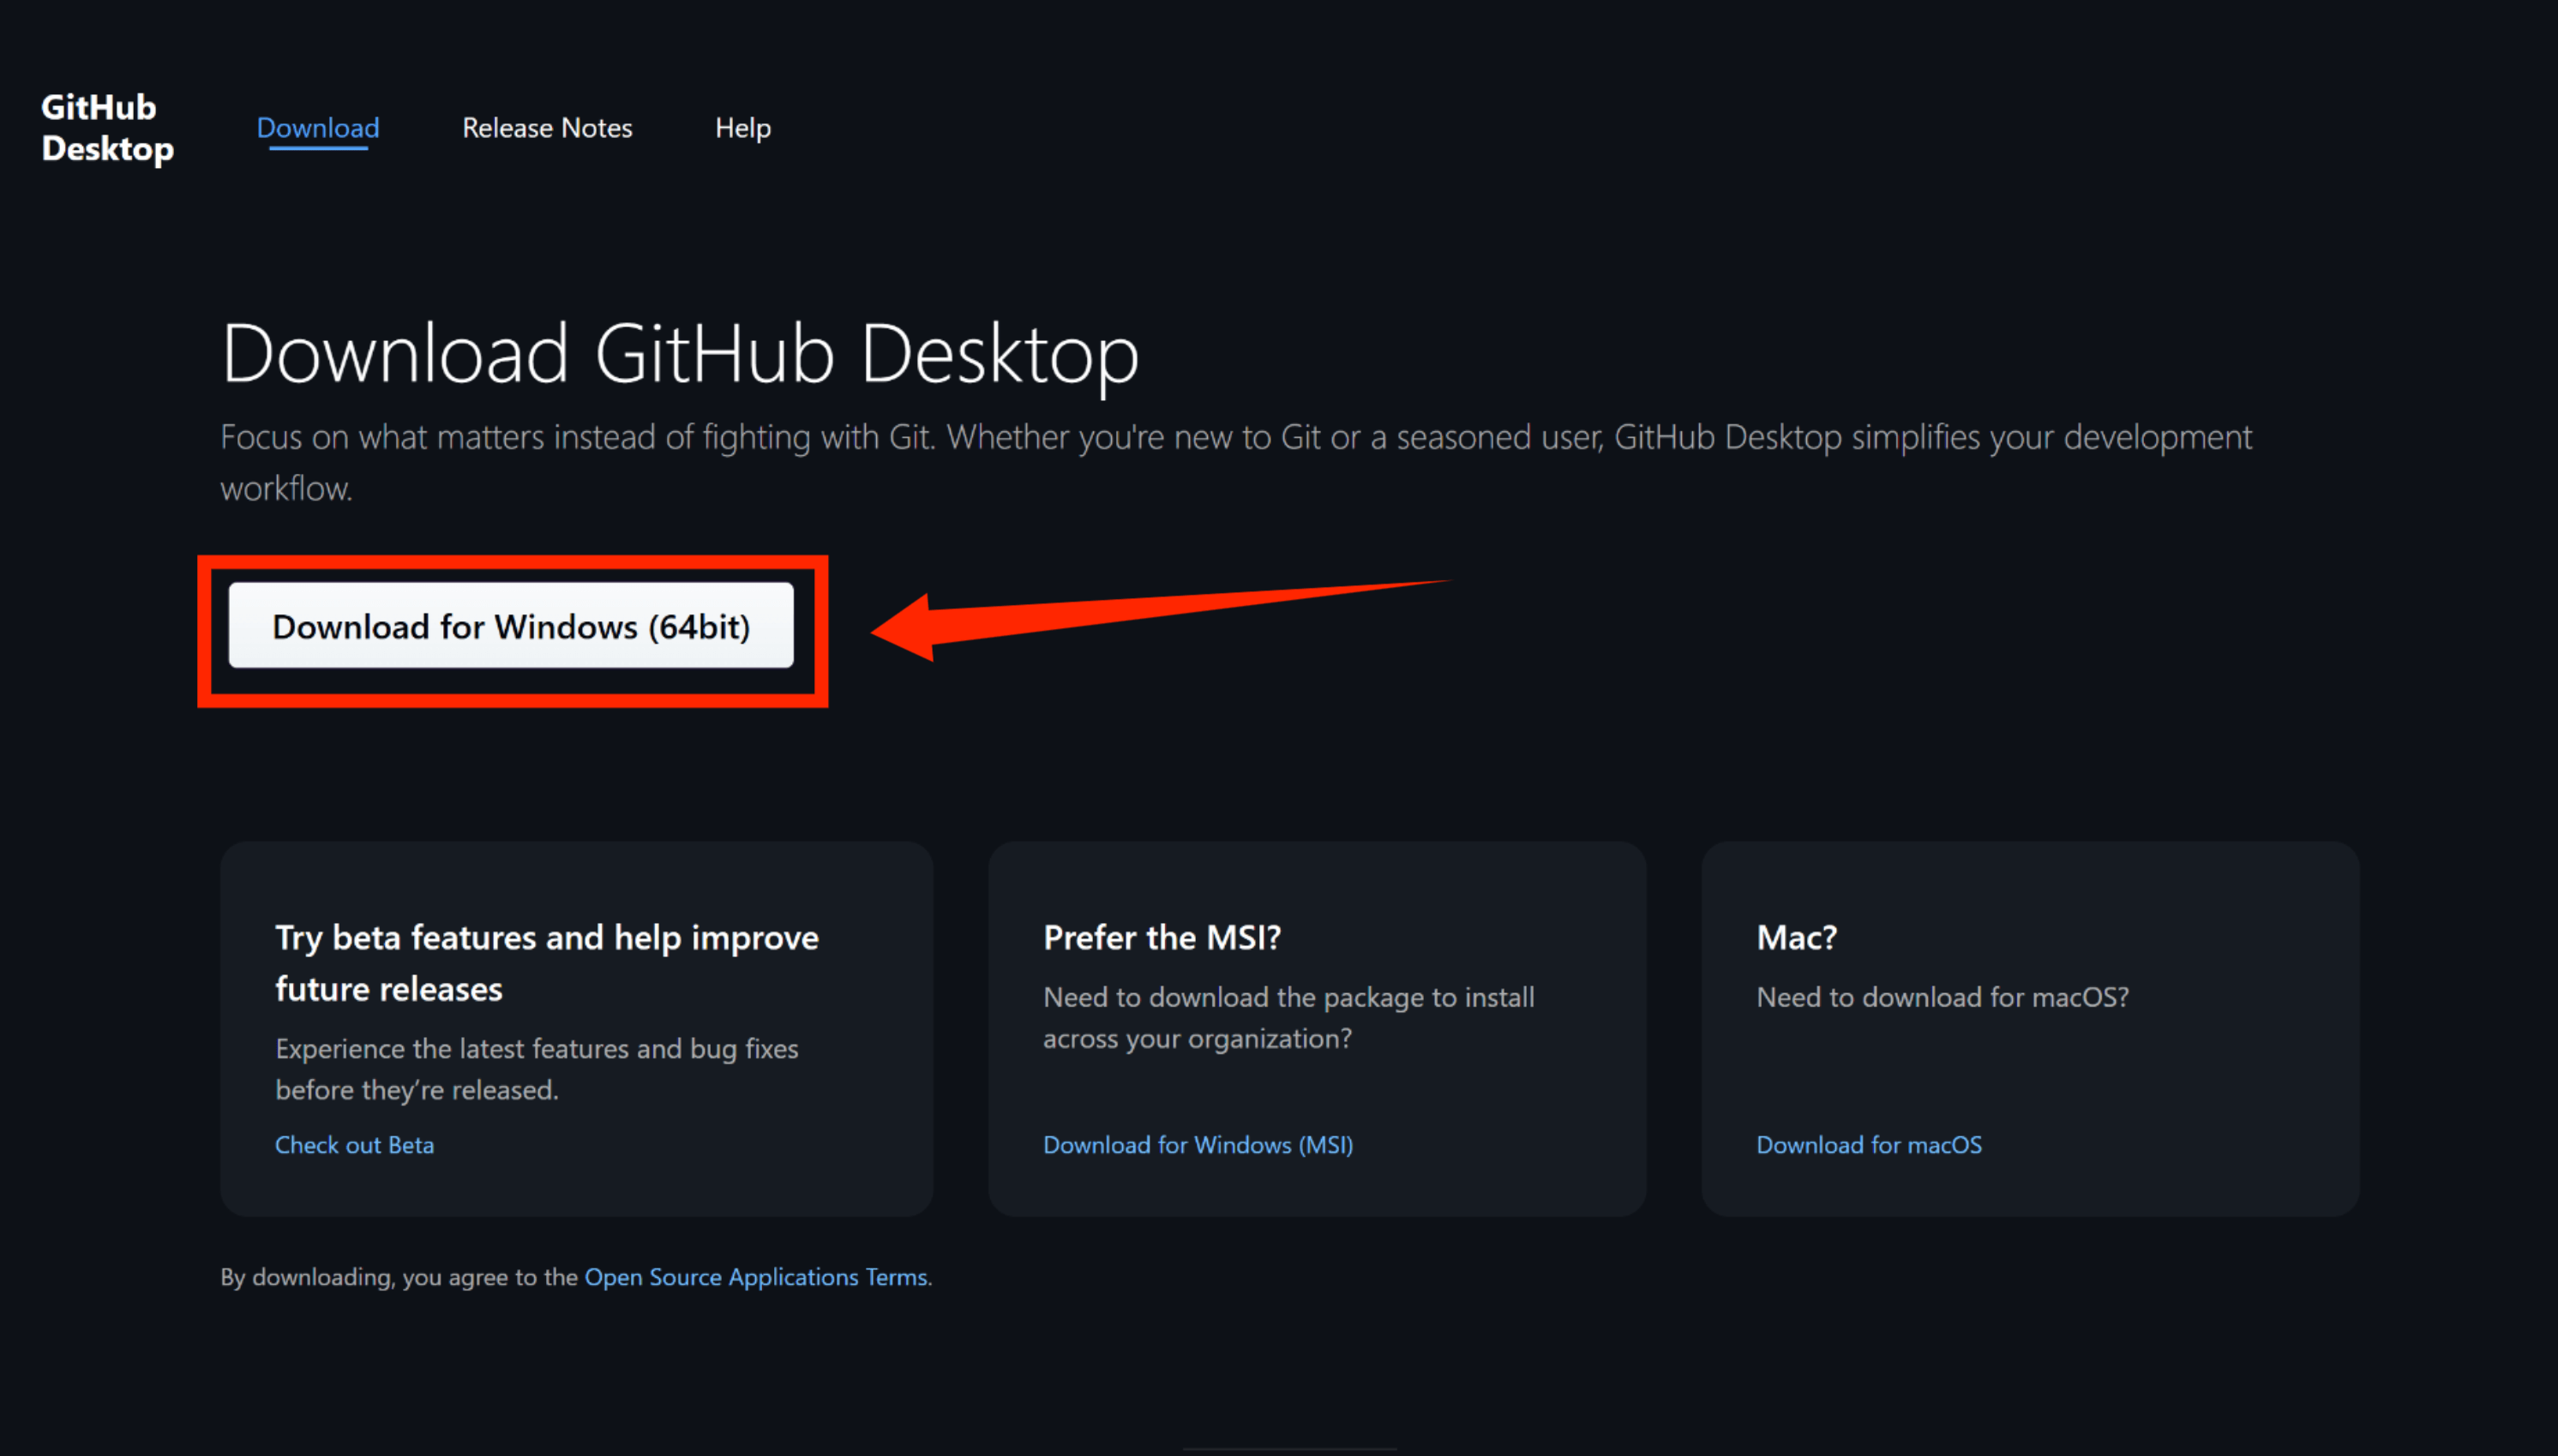Click Download for macOS link

tap(1868, 1145)
